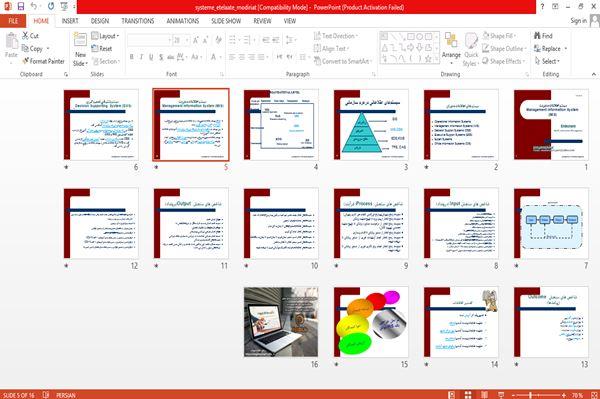600x399 pixels.
Task: Select slide 16 laptop photo thumbnail
Action: [281, 322]
